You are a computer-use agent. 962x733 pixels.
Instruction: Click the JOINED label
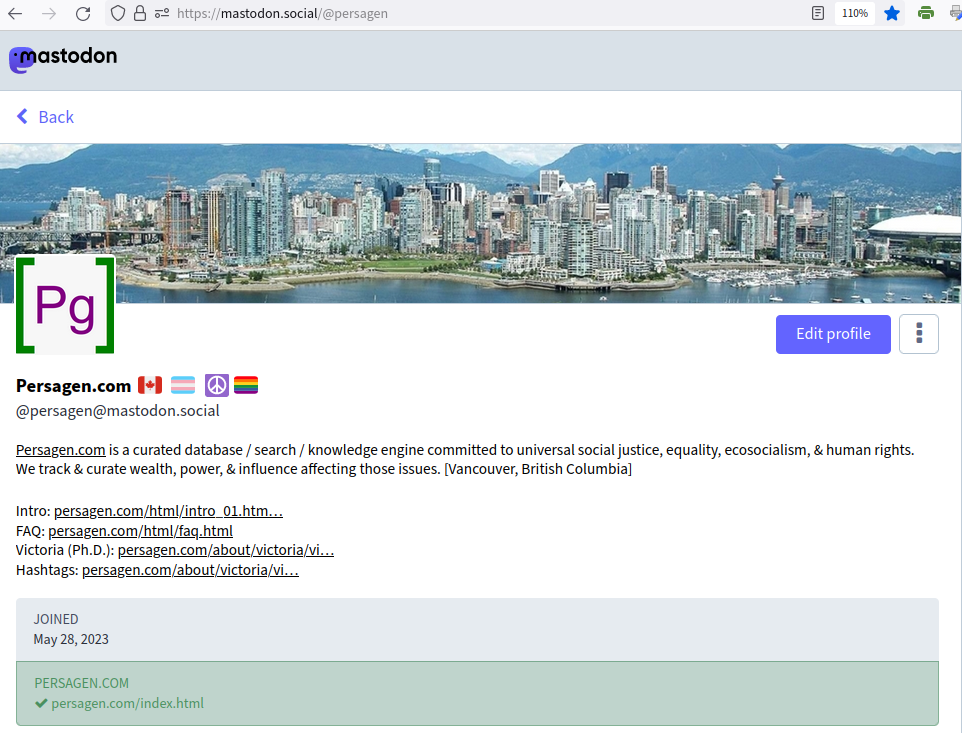(x=56, y=620)
